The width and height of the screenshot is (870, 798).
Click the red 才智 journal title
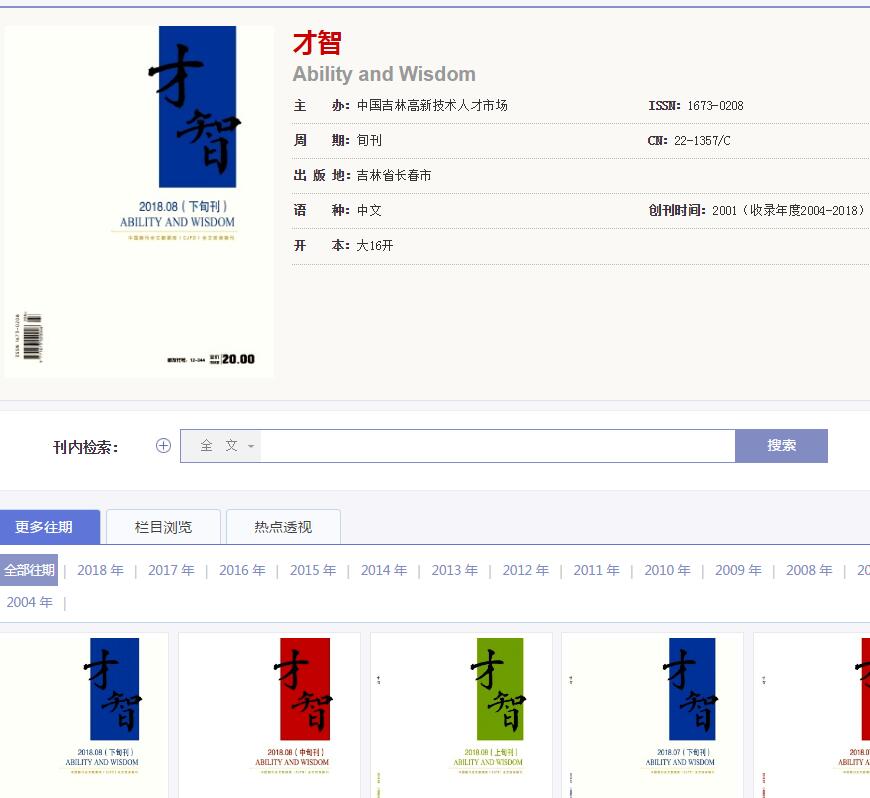[x=317, y=43]
